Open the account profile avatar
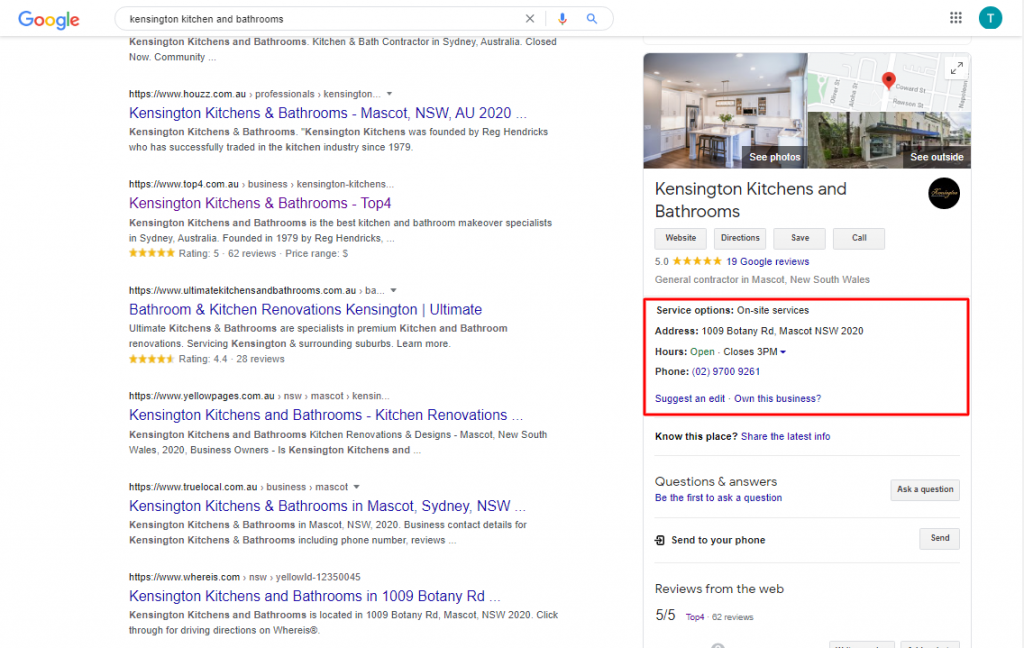 tap(990, 18)
